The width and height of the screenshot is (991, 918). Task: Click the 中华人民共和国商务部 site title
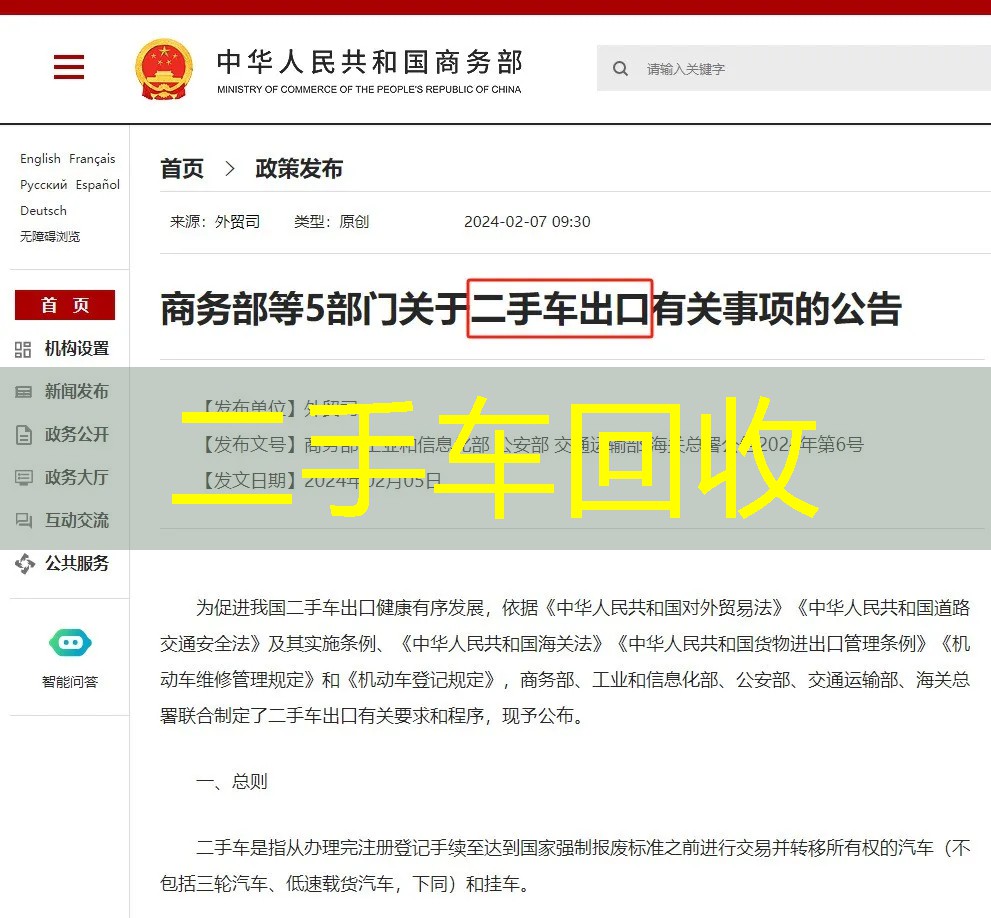[370, 62]
